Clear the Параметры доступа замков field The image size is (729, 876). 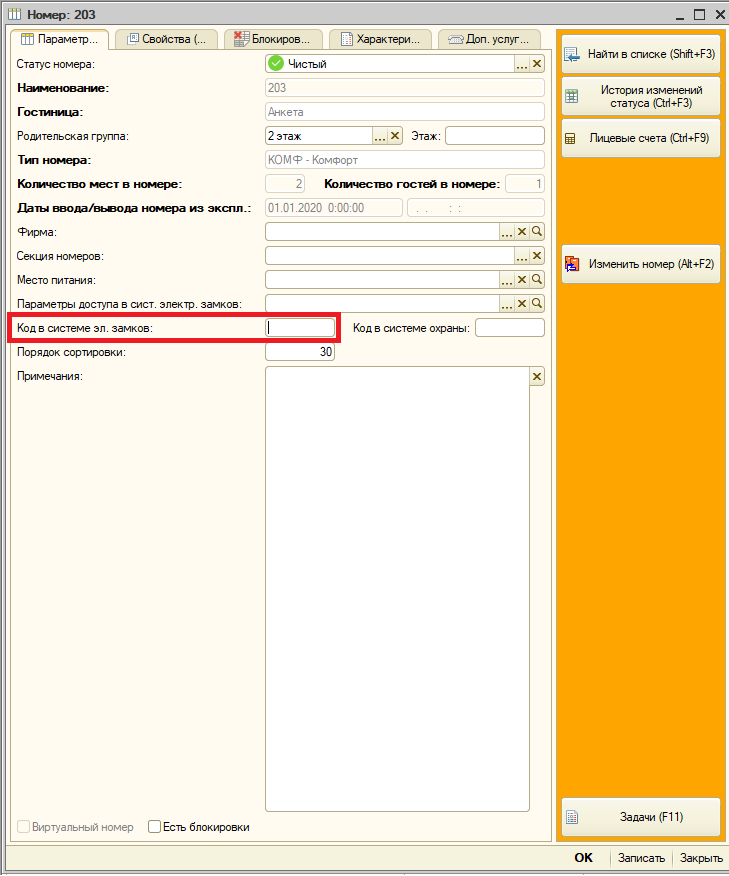point(522,304)
